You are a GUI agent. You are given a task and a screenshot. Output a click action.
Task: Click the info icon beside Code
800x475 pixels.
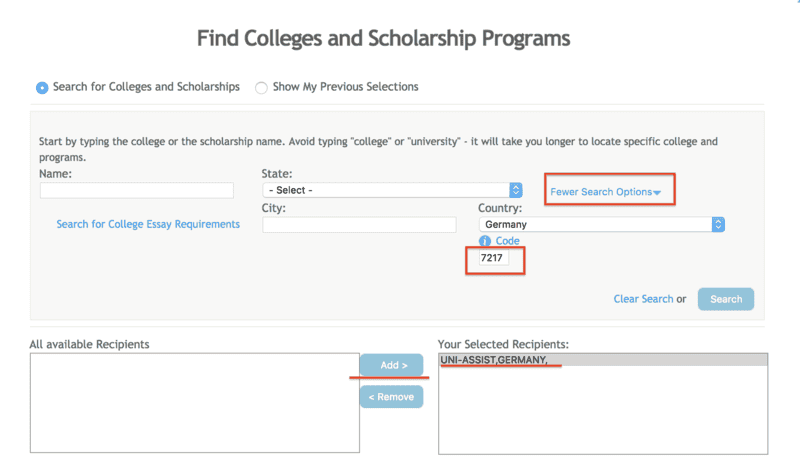485,241
